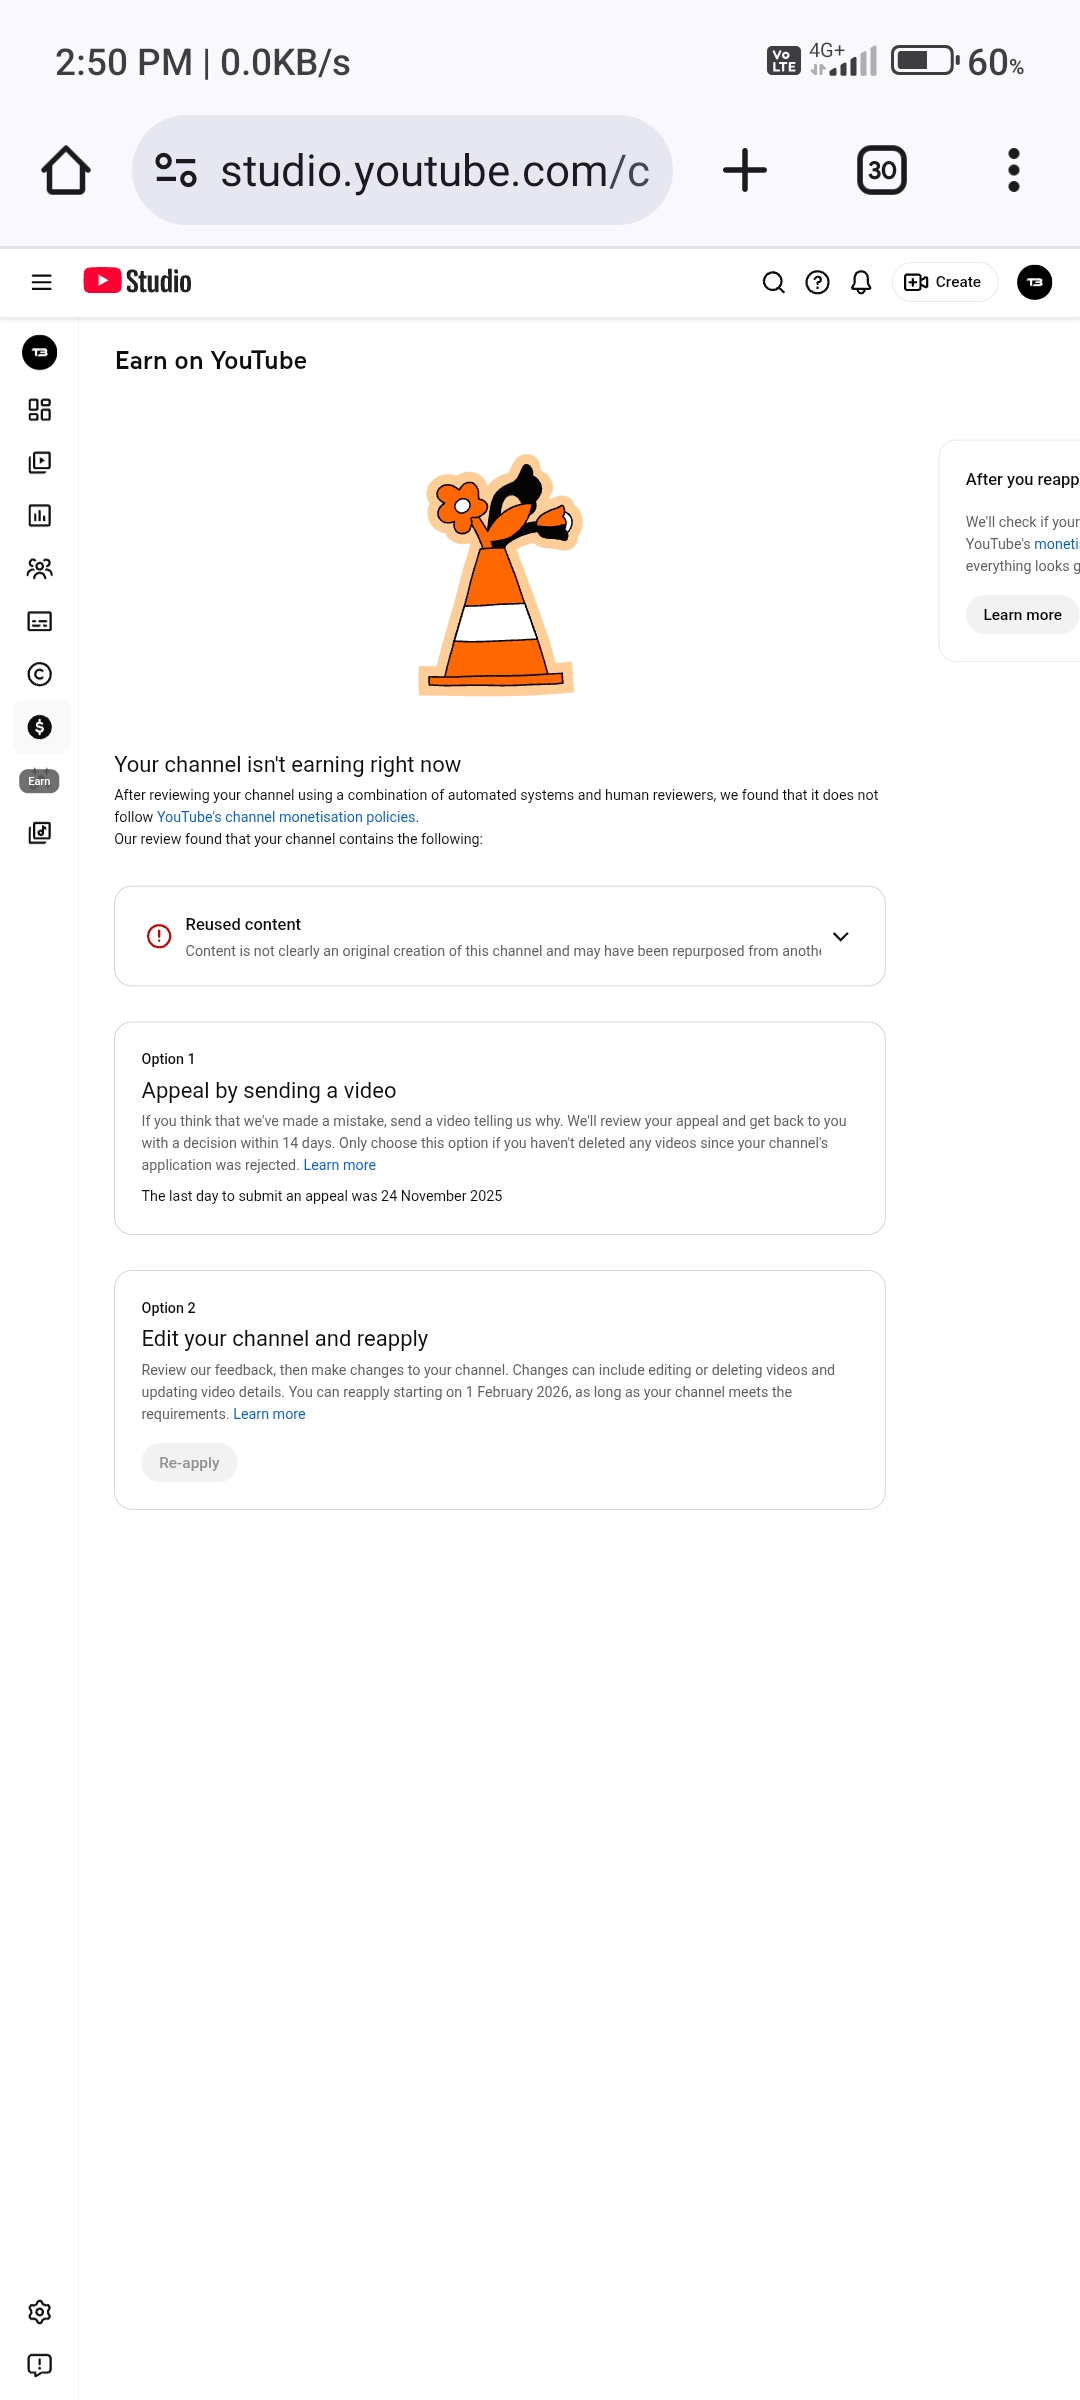Open the Earn dollar tab in sidebar
This screenshot has height=2400, width=1080.
point(40,727)
